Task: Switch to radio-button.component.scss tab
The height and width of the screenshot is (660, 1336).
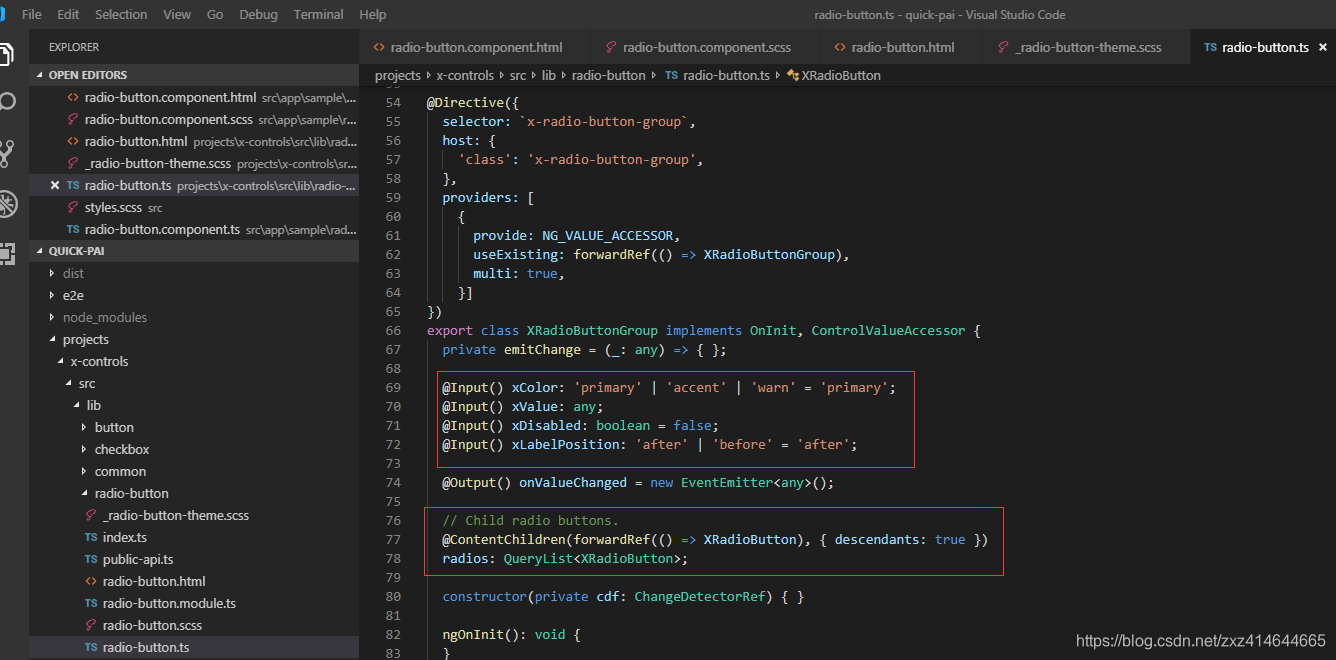Action: pos(705,47)
